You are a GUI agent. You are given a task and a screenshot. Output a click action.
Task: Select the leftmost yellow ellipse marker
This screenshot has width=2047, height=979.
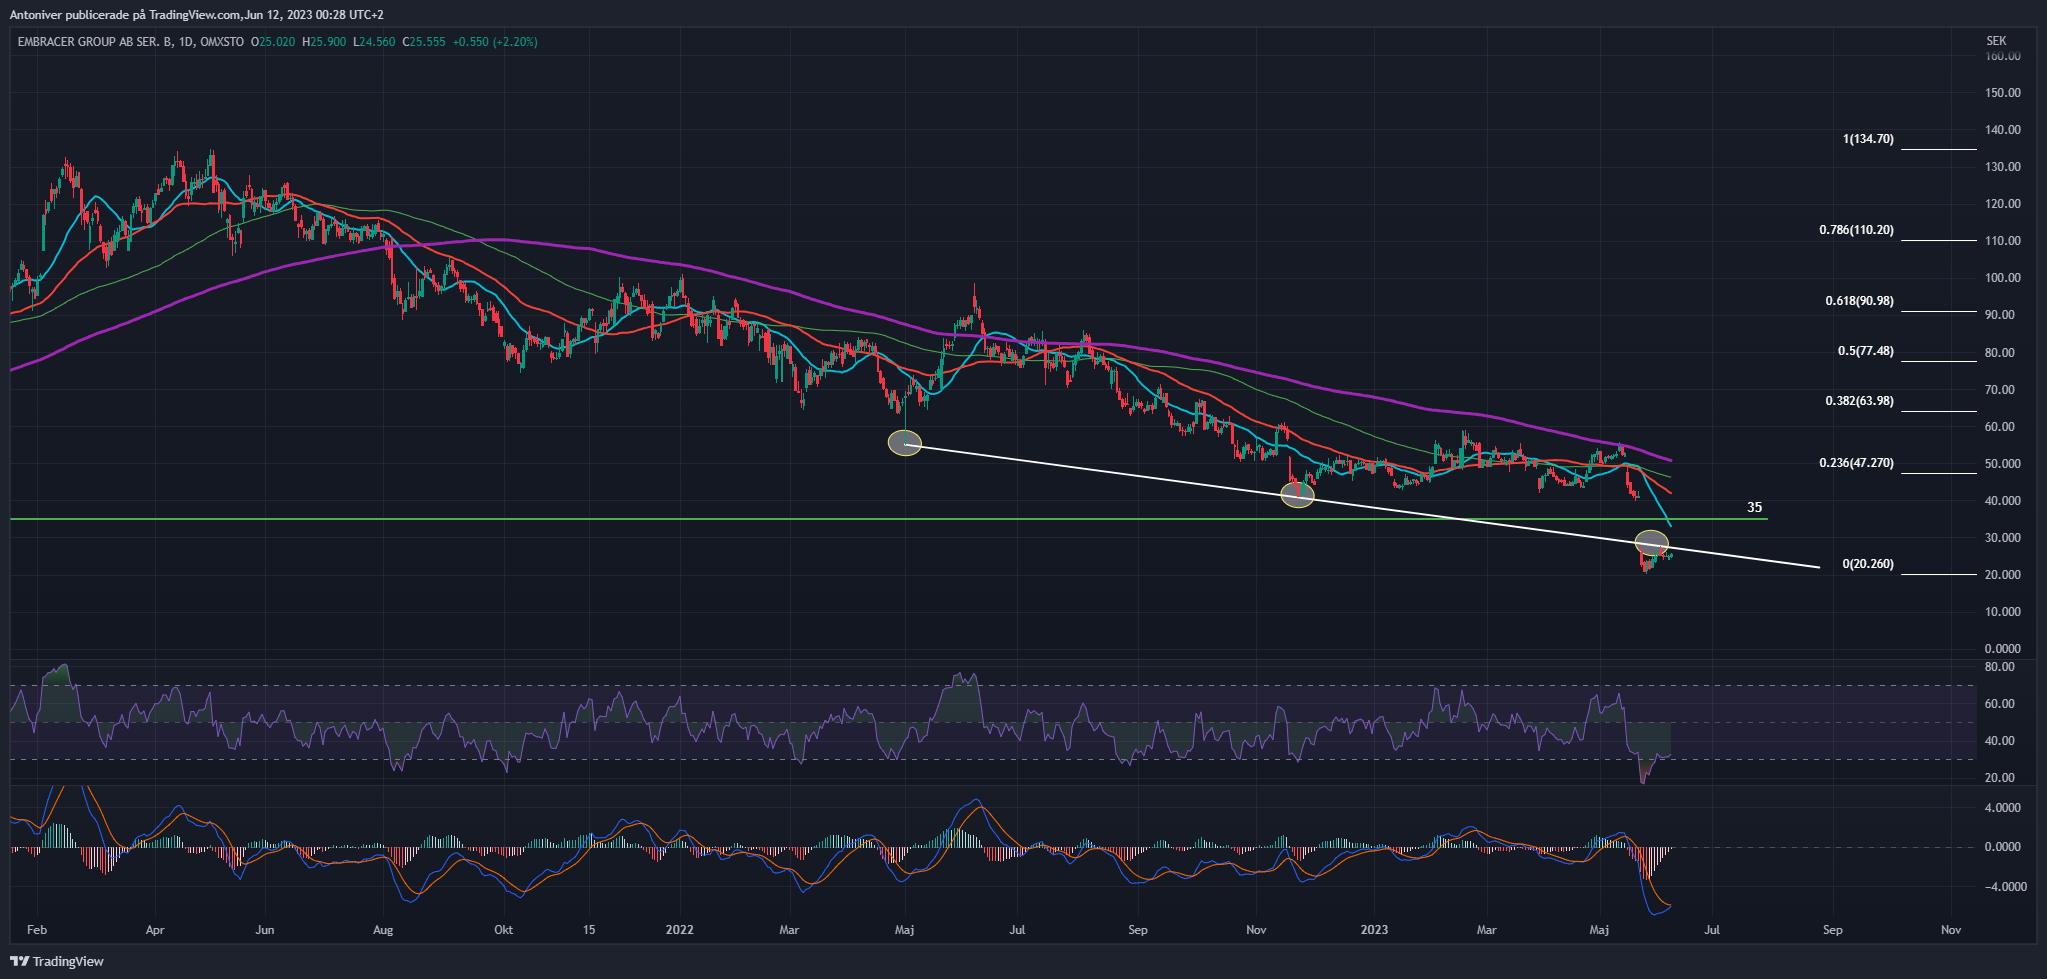click(x=904, y=443)
